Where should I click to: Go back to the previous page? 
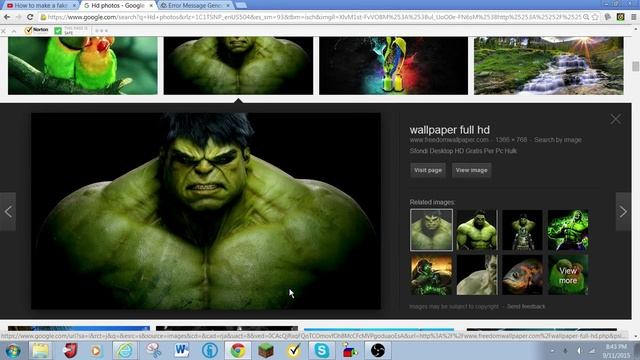pyautogui.click(x=7, y=17)
